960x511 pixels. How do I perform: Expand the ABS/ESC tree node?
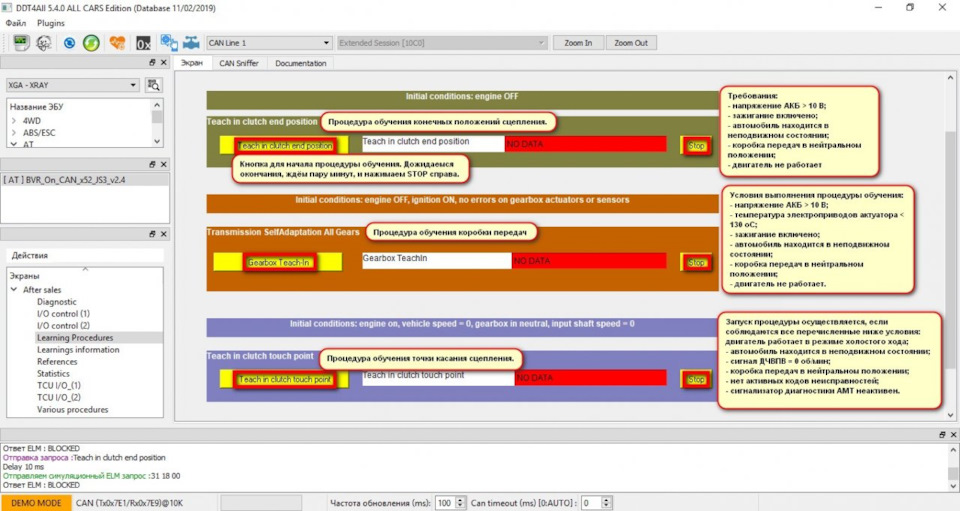(13, 133)
